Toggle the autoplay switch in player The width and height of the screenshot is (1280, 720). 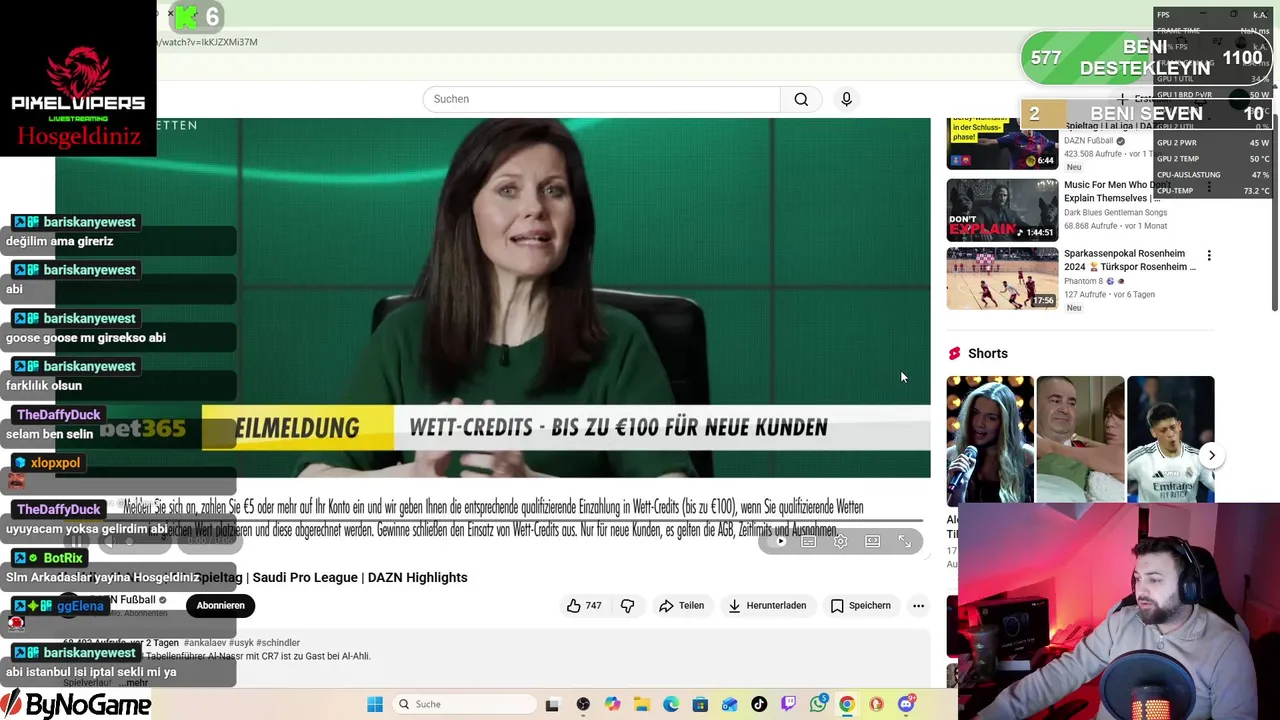click(777, 541)
